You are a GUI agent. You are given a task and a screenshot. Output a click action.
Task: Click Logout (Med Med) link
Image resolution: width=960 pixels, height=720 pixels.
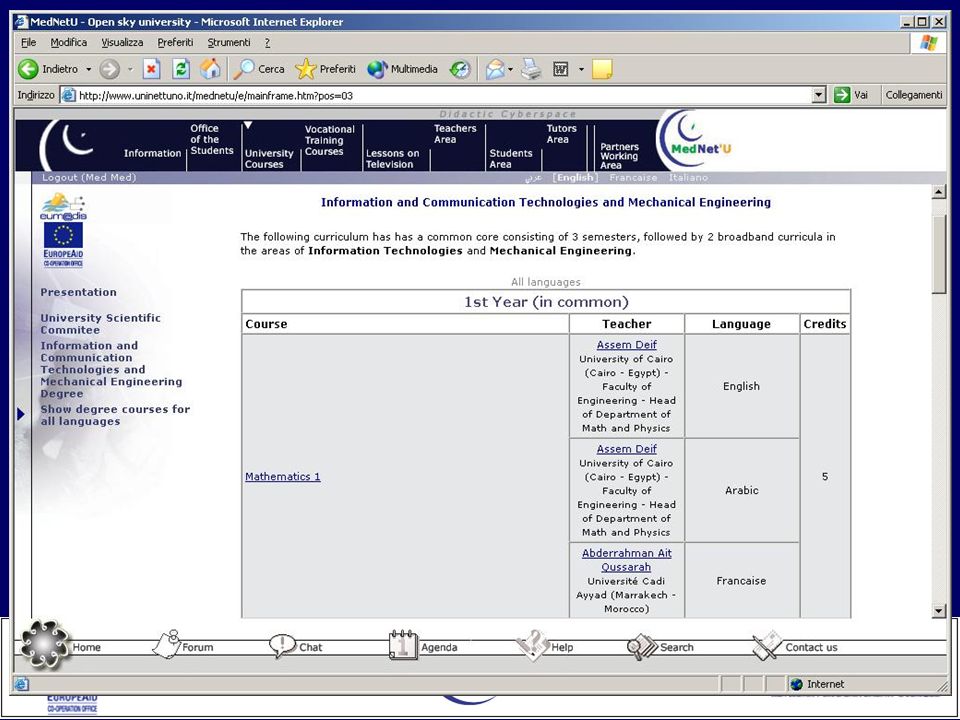tap(89, 178)
